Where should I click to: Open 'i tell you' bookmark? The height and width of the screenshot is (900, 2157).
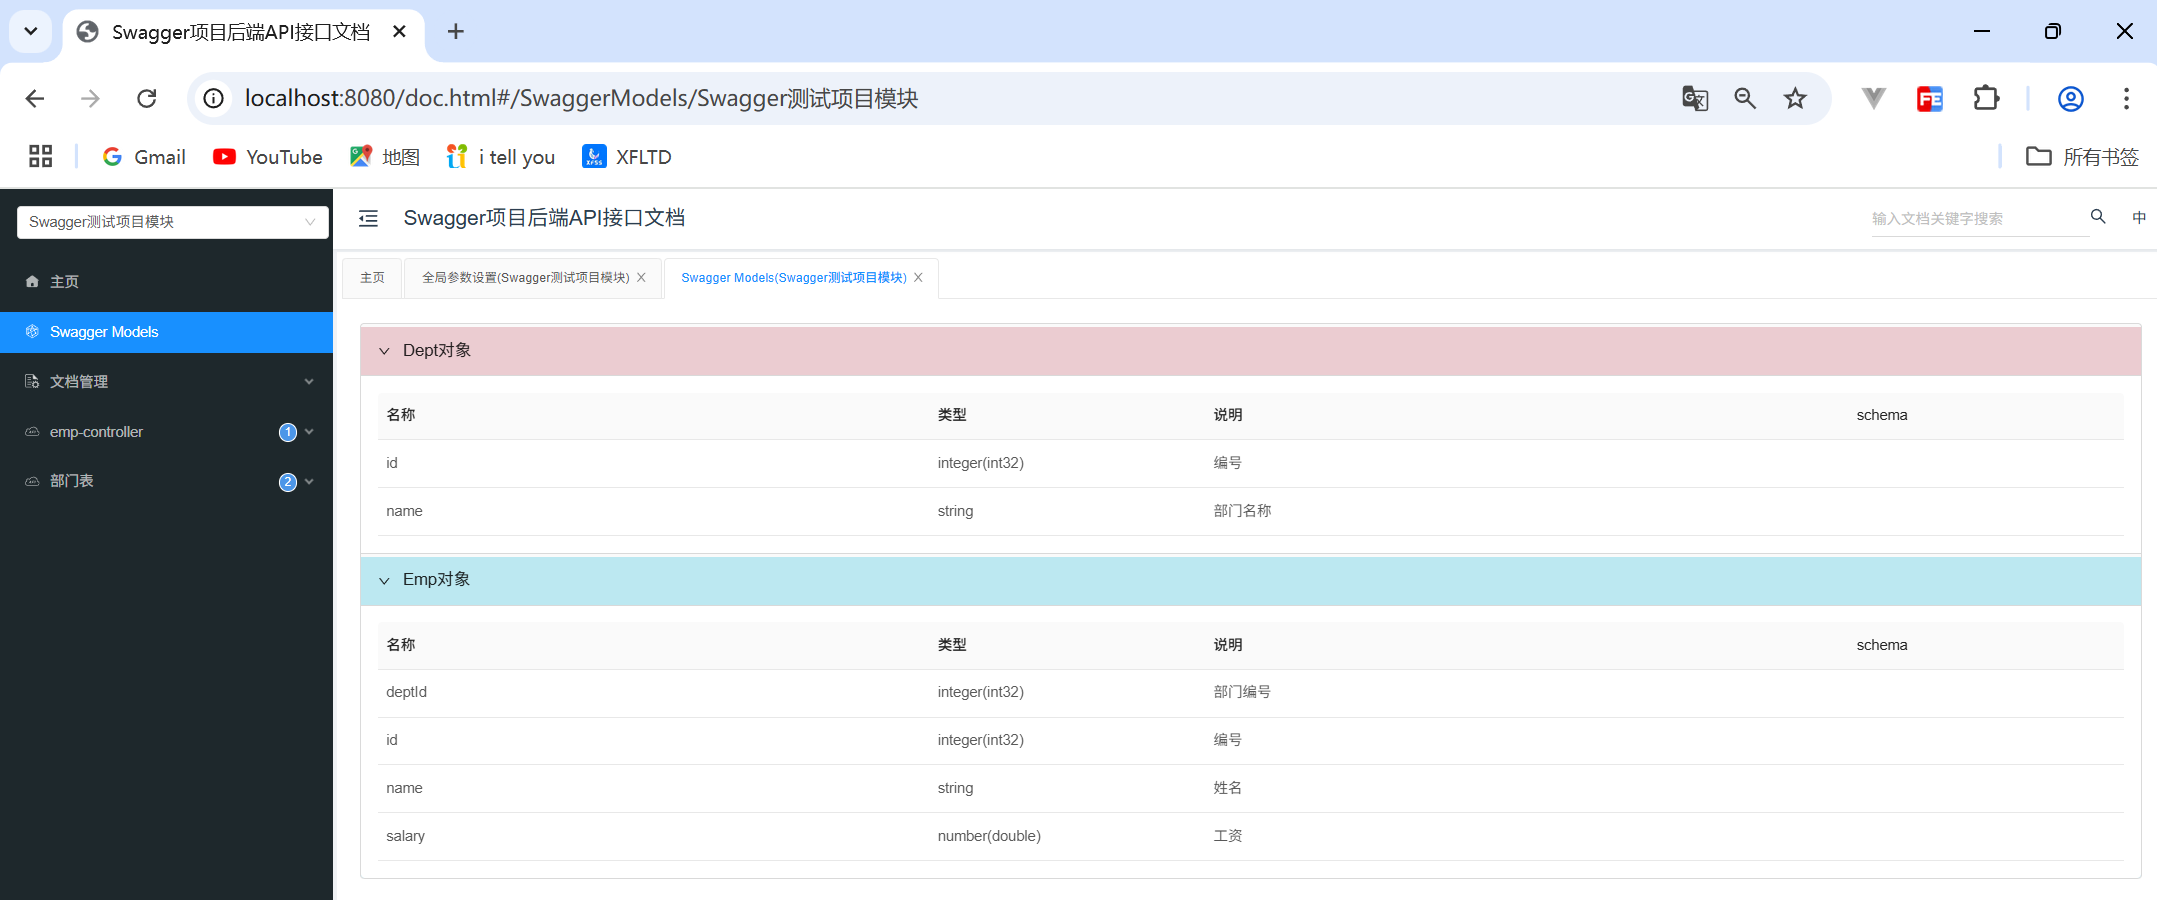[x=501, y=157]
